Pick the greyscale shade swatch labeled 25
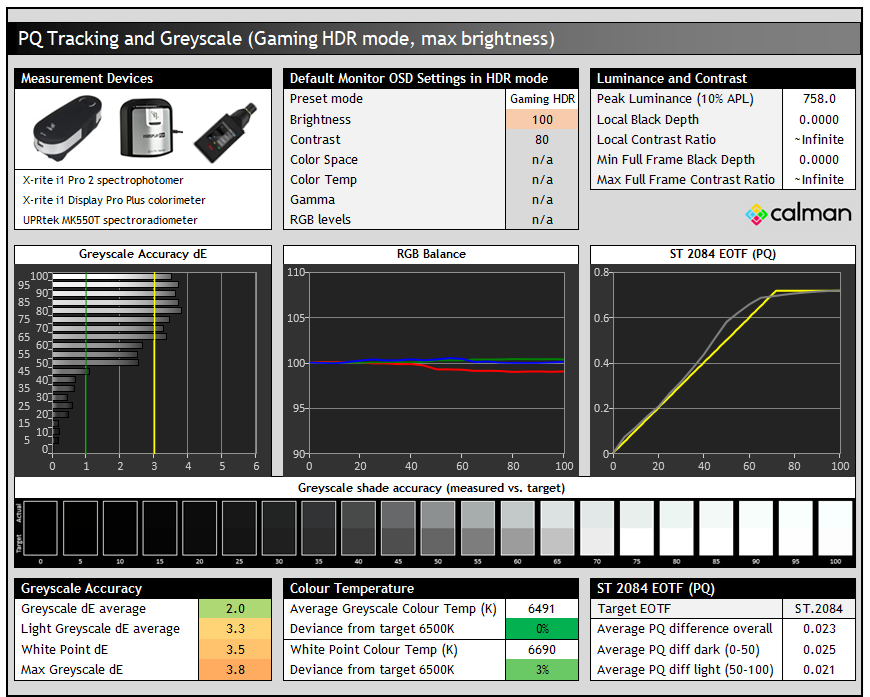Screen dimensions: 870x697 click(x=240, y=529)
